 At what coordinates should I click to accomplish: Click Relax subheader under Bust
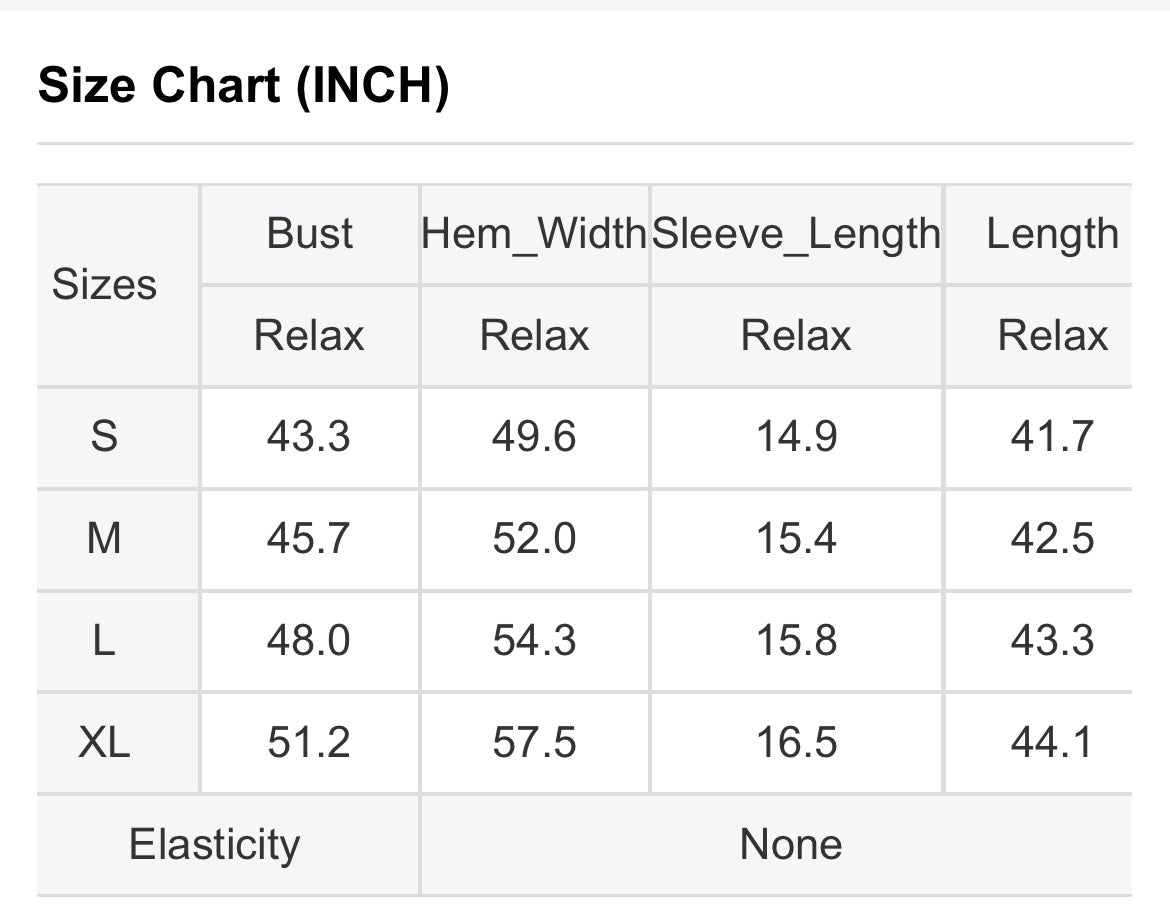309,336
